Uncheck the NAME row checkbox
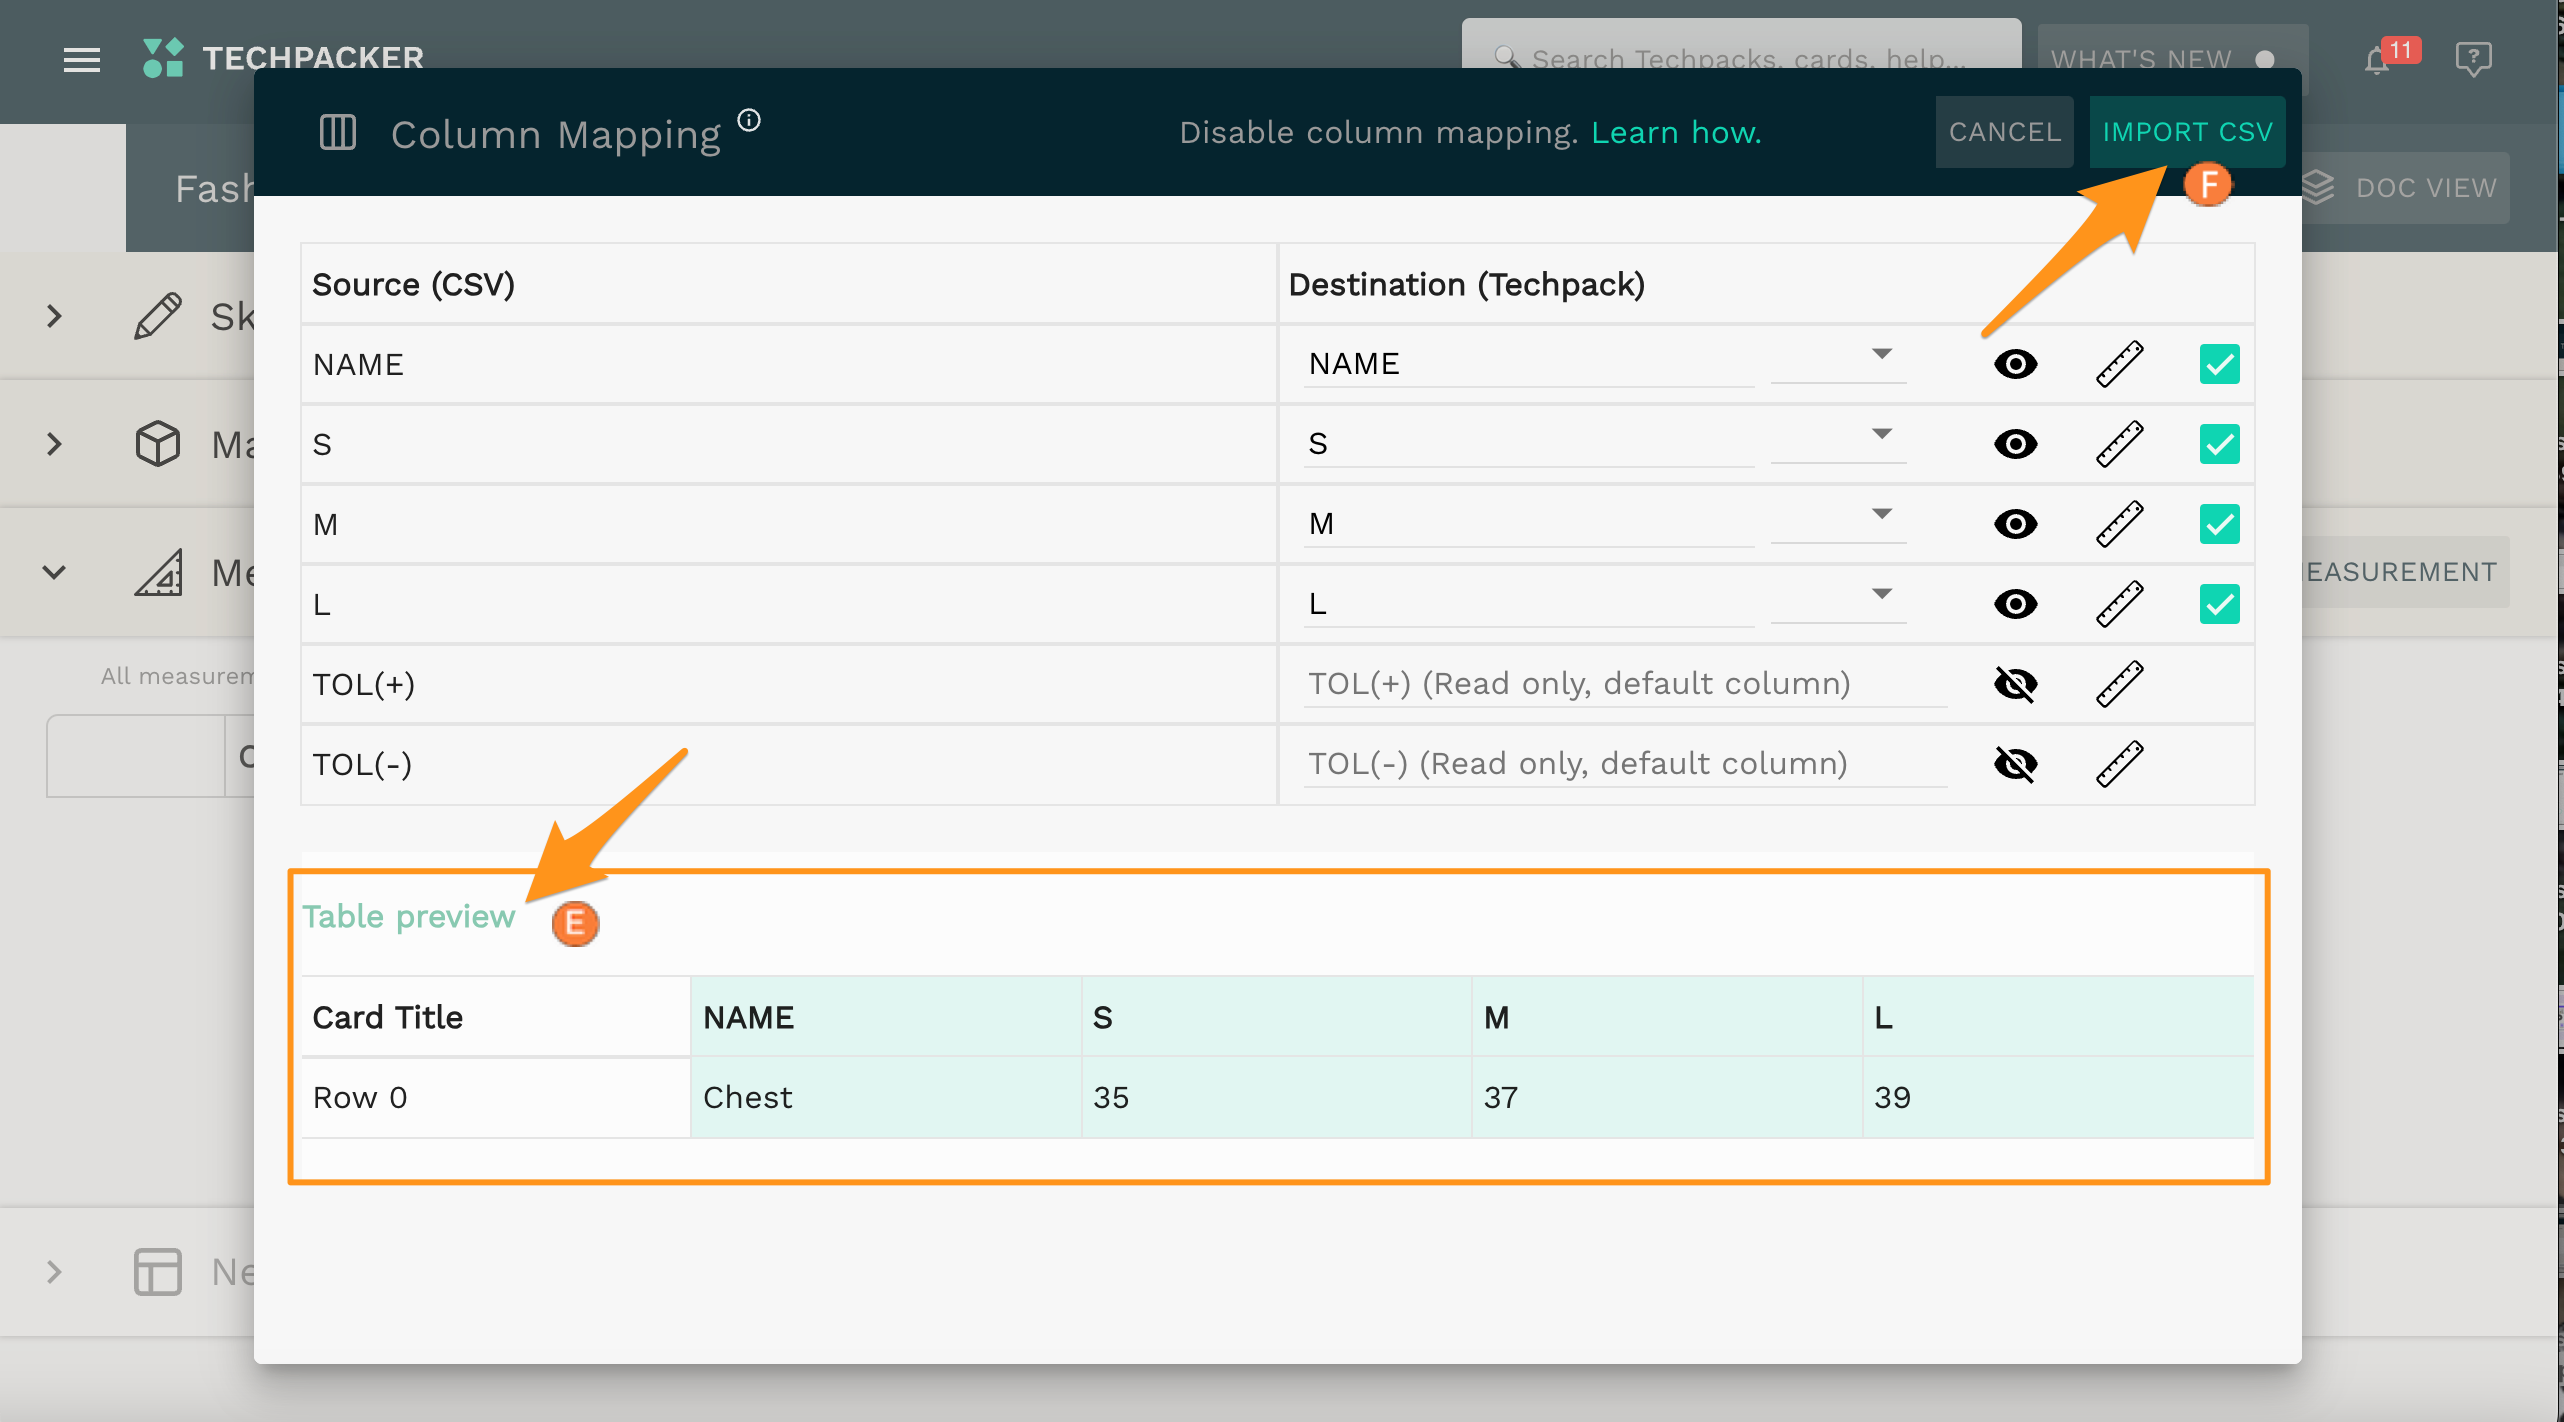2564x1422 pixels. pyautogui.click(x=2219, y=364)
